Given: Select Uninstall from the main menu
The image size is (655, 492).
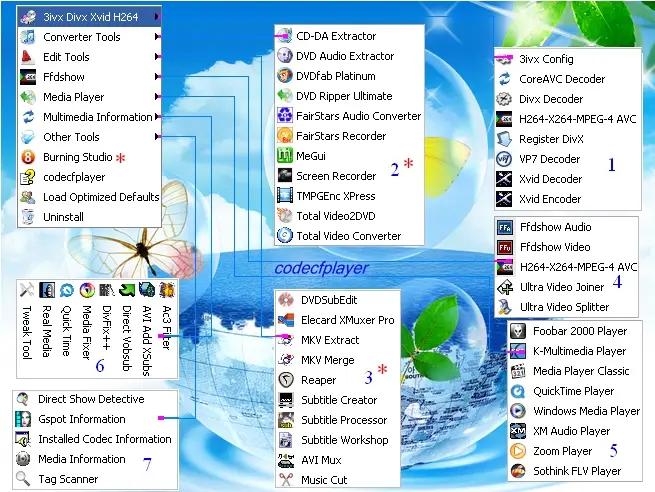Looking at the screenshot, I should (x=89, y=217).
